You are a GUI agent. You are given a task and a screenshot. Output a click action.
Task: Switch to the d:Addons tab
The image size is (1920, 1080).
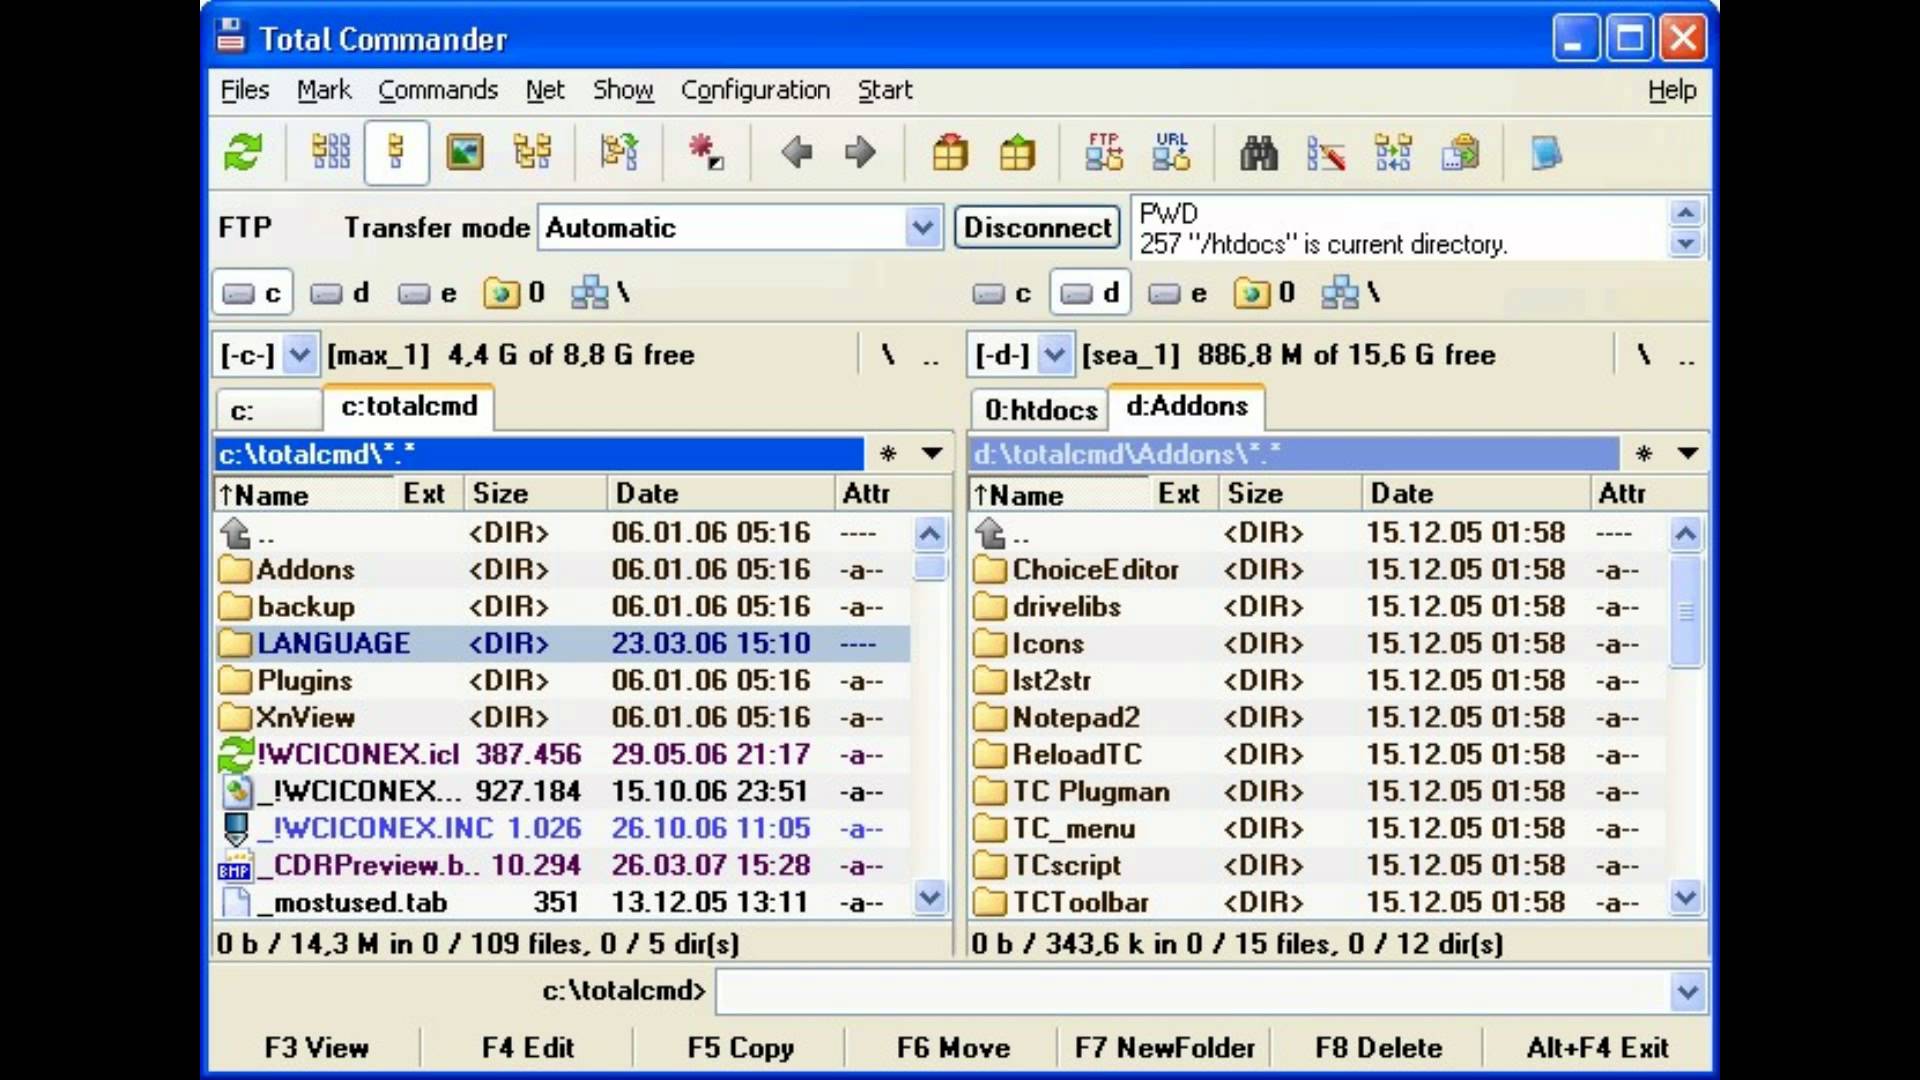[1185, 406]
